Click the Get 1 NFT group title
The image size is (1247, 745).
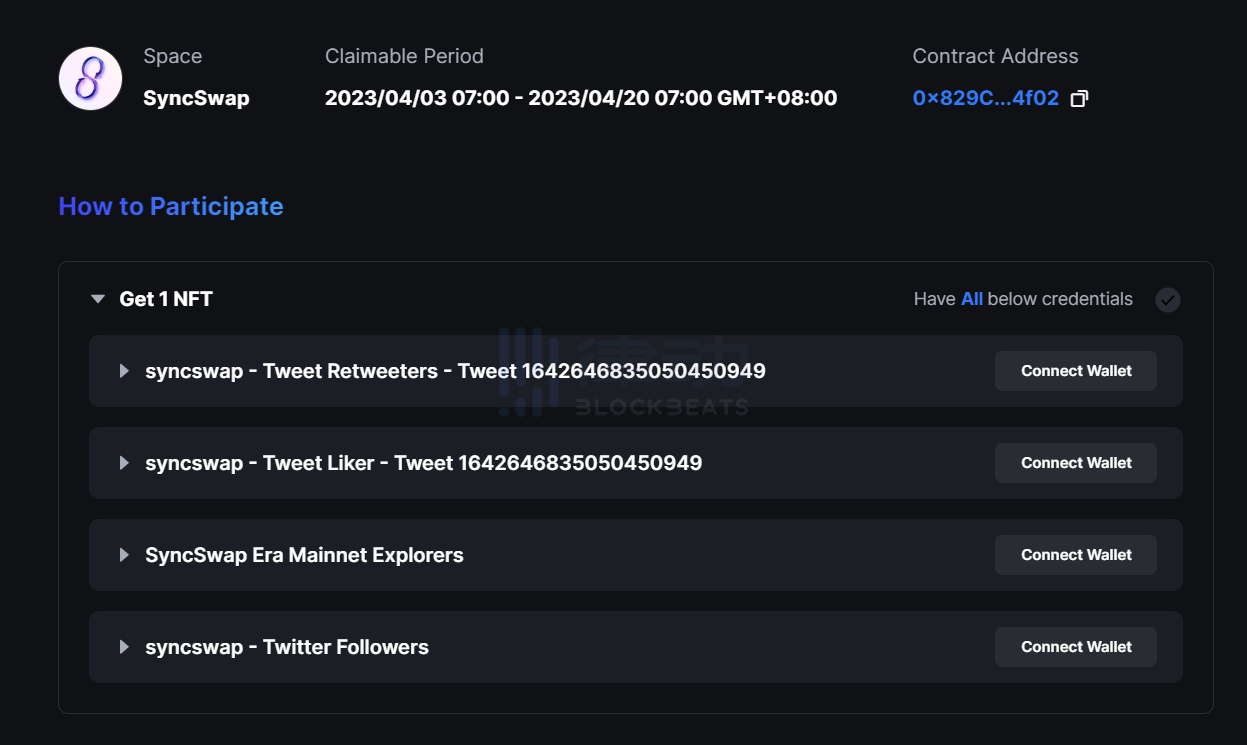click(x=166, y=299)
